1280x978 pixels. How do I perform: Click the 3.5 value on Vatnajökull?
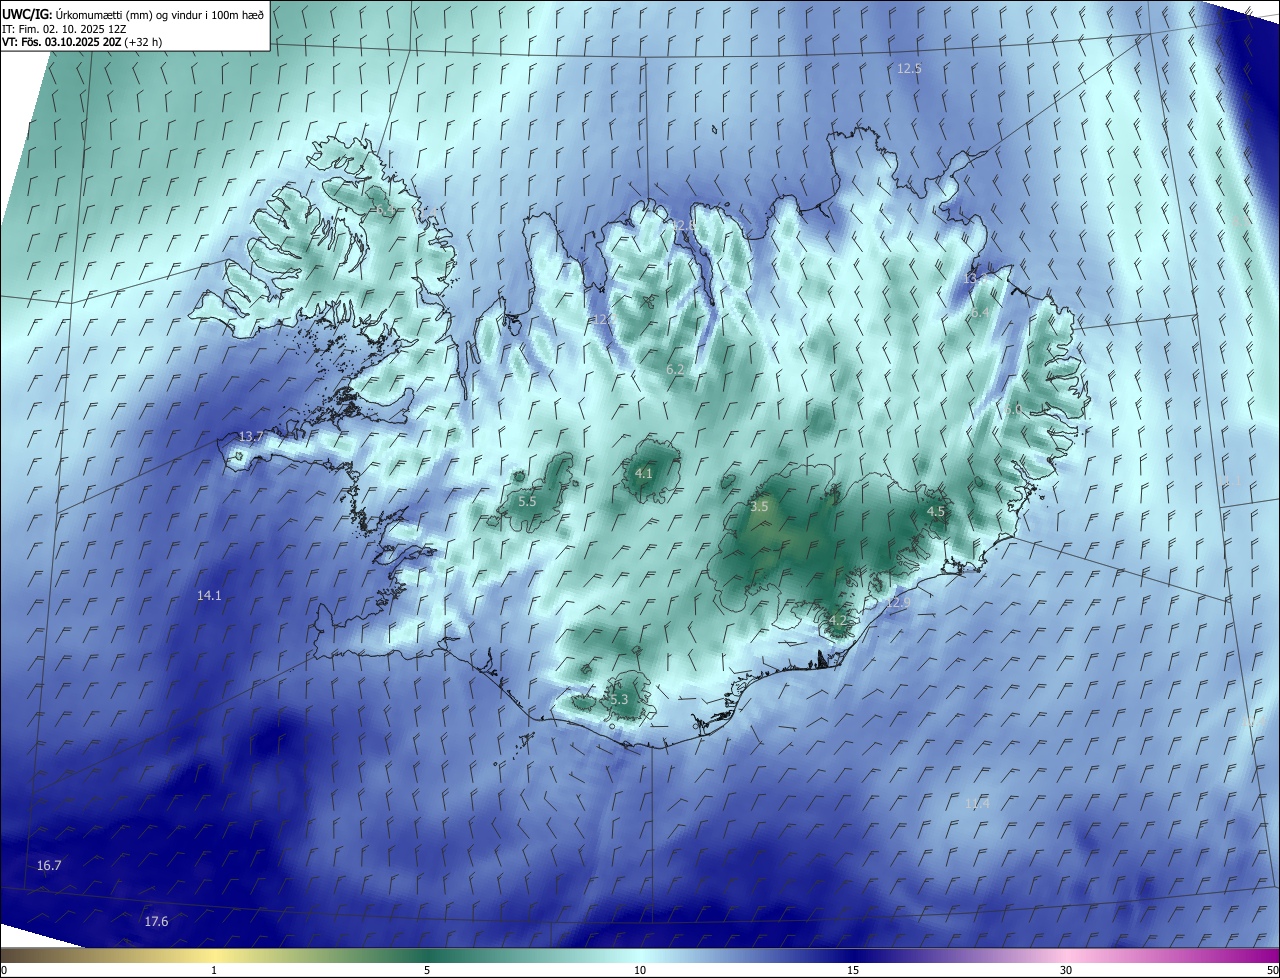tap(759, 506)
